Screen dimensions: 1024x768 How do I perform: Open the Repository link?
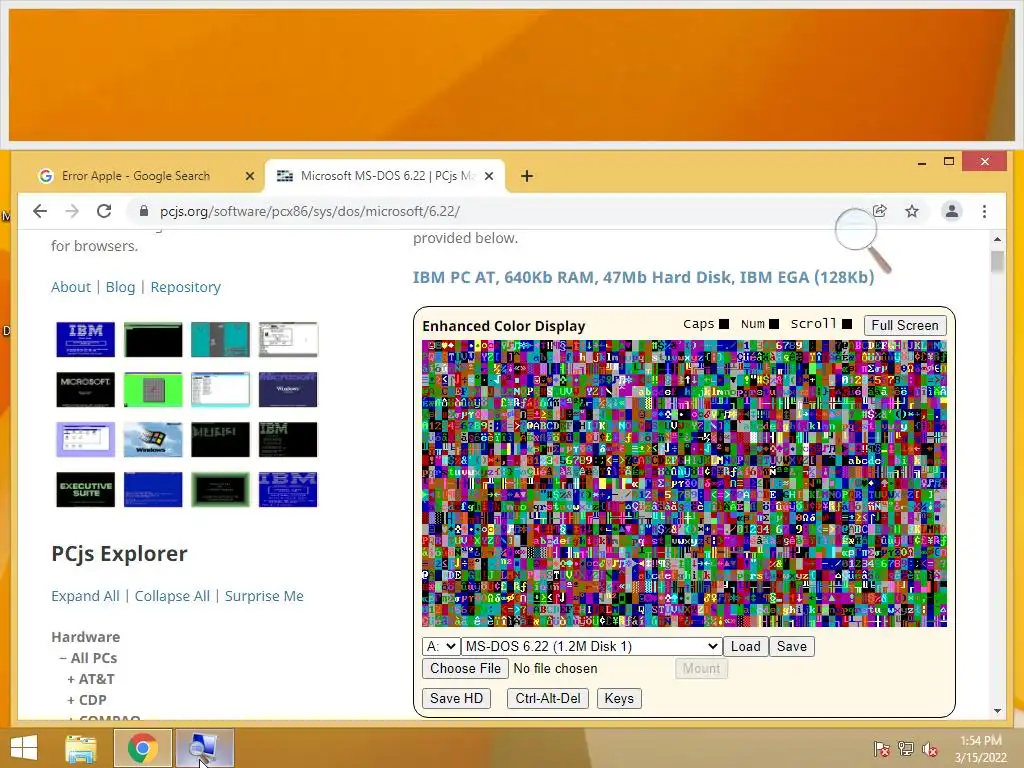click(x=185, y=287)
